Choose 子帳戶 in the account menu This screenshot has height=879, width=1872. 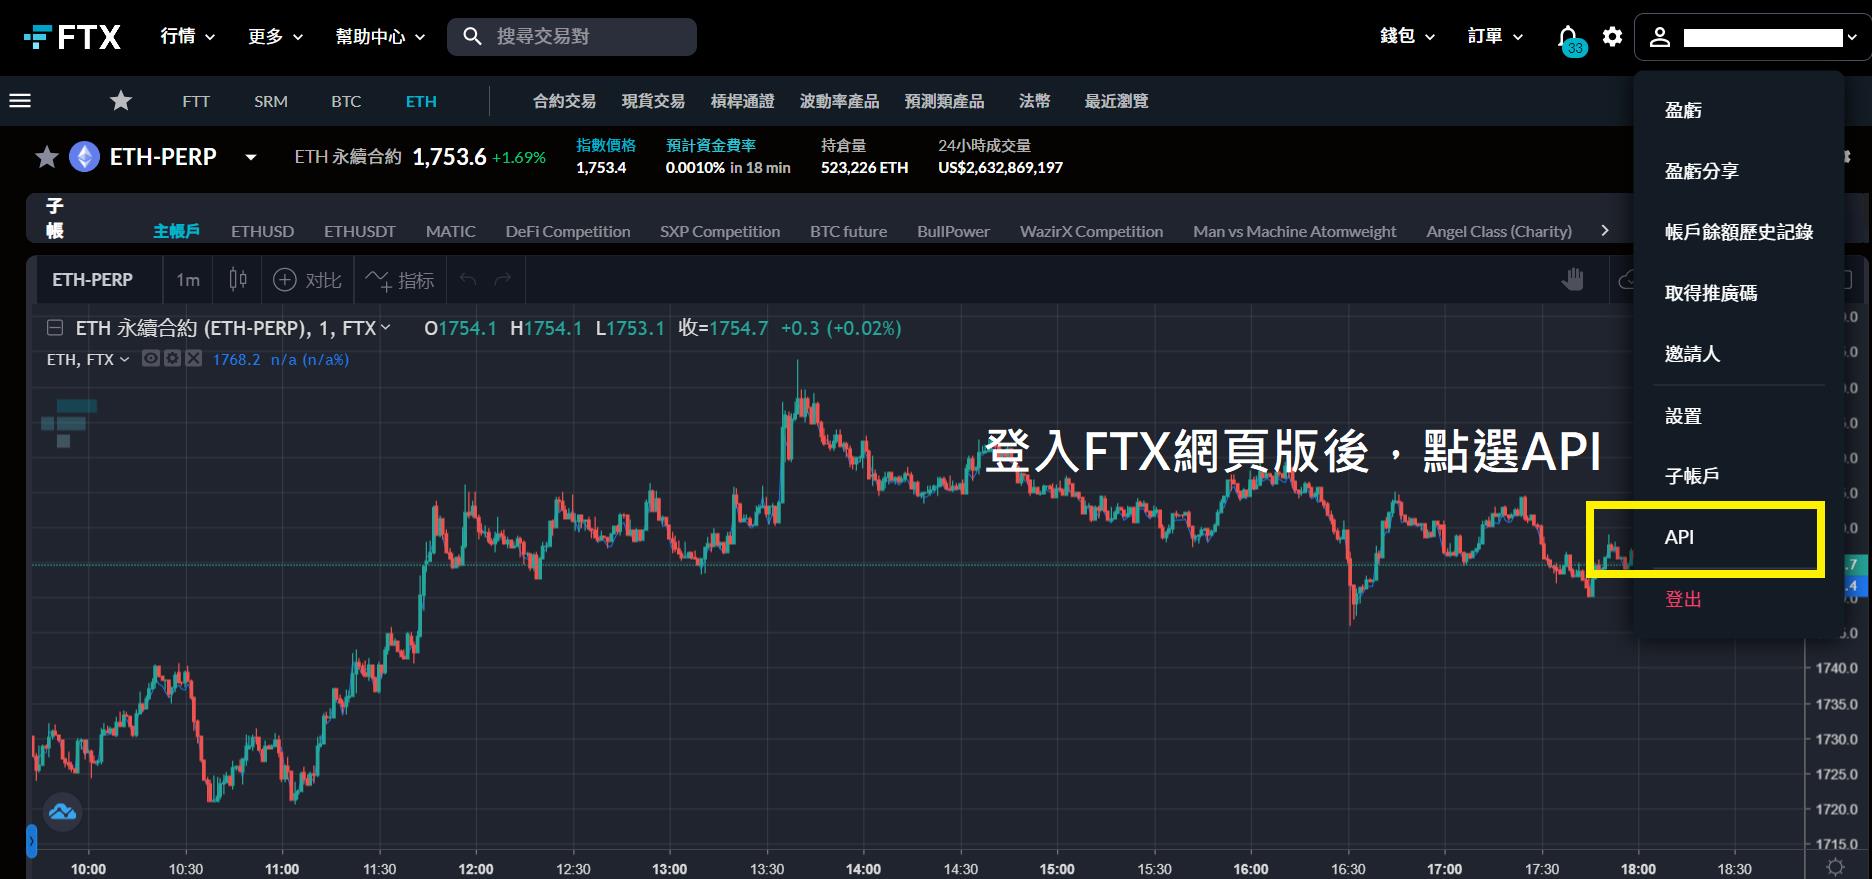(1691, 476)
